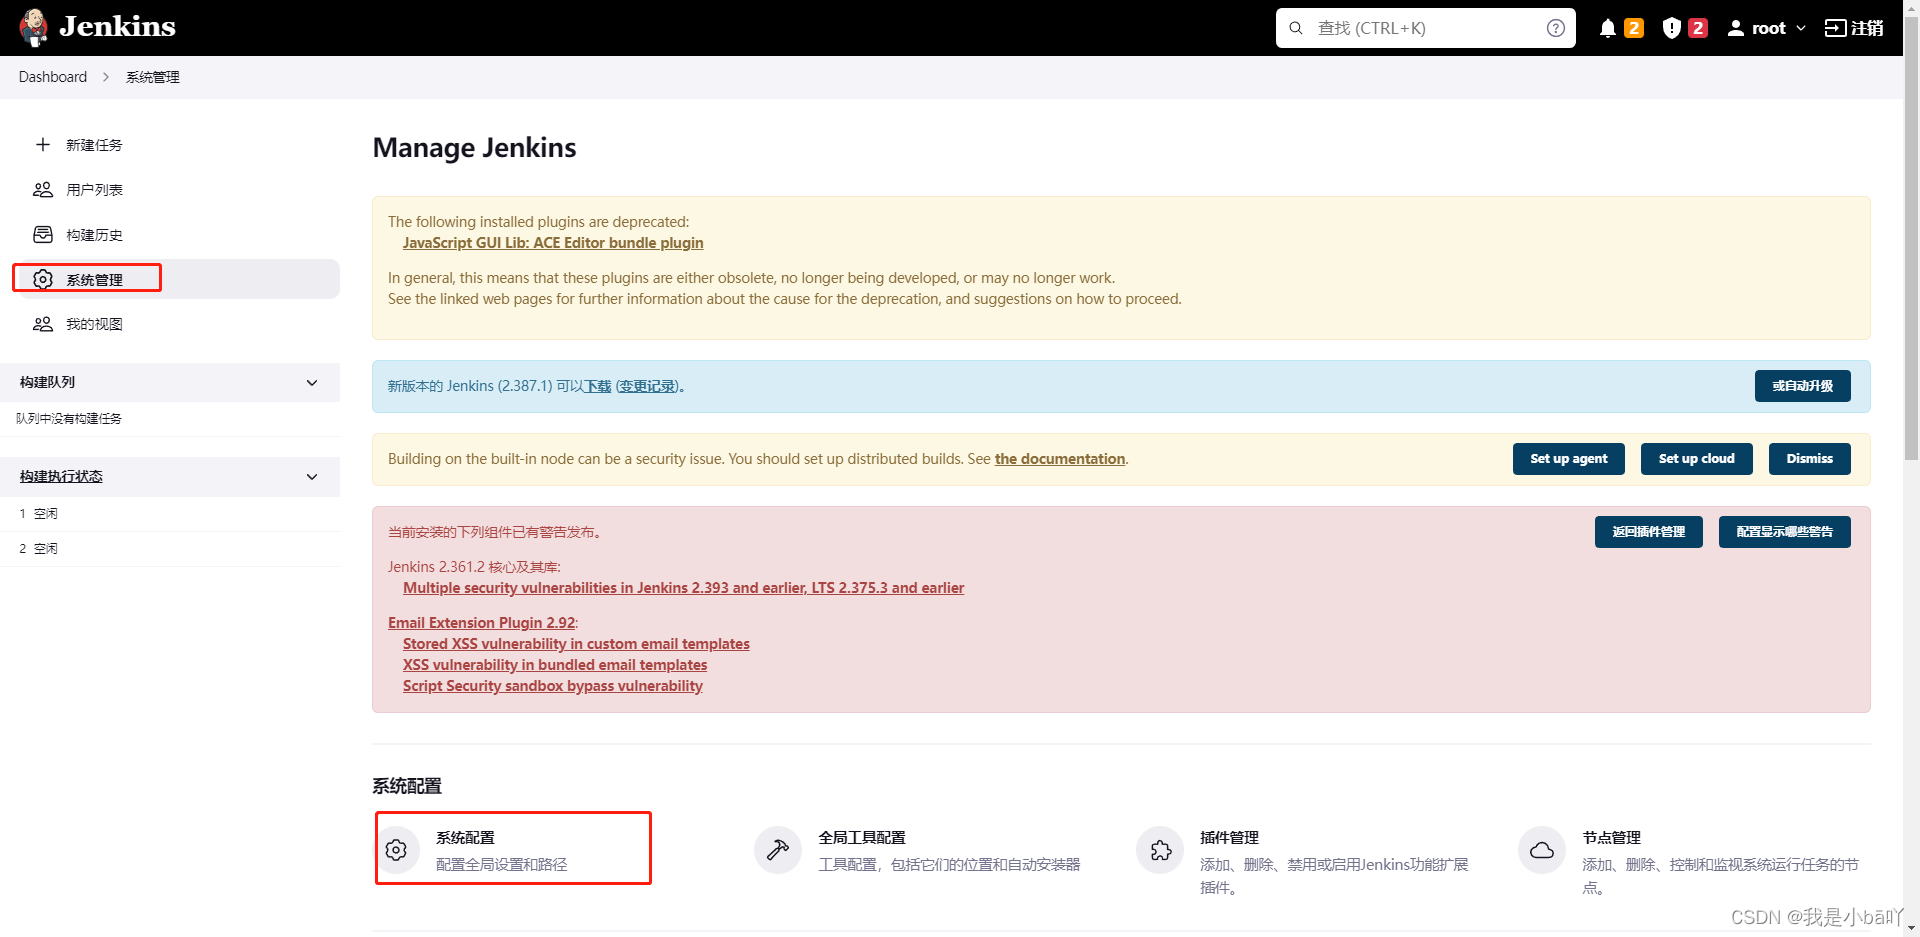Click the search magnifier icon
This screenshot has height=937, width=1920.
(1296, 28)
